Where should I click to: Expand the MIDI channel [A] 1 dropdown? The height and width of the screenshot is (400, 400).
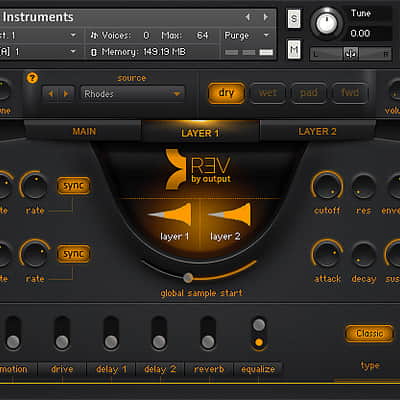(73, 52)
